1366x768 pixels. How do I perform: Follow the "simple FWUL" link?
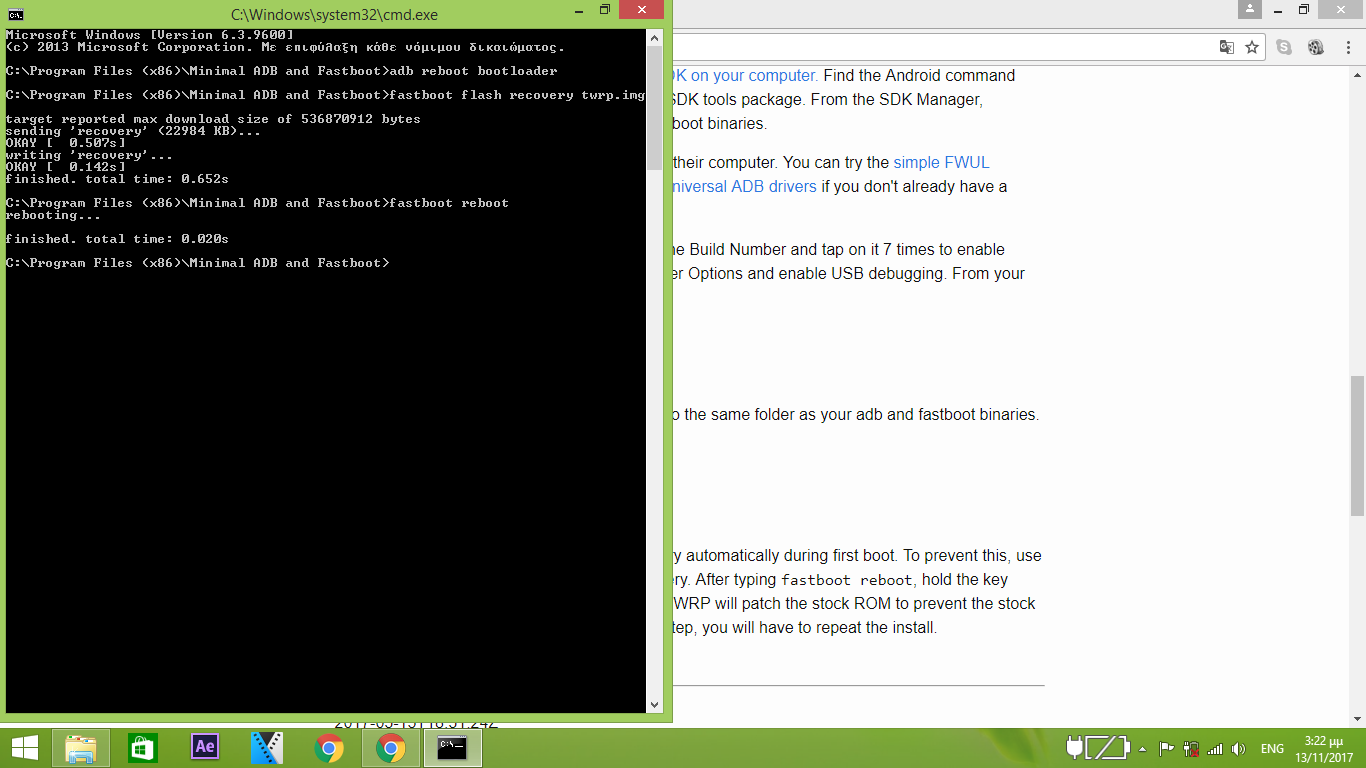pyautogui.click(x=941, y=162)
